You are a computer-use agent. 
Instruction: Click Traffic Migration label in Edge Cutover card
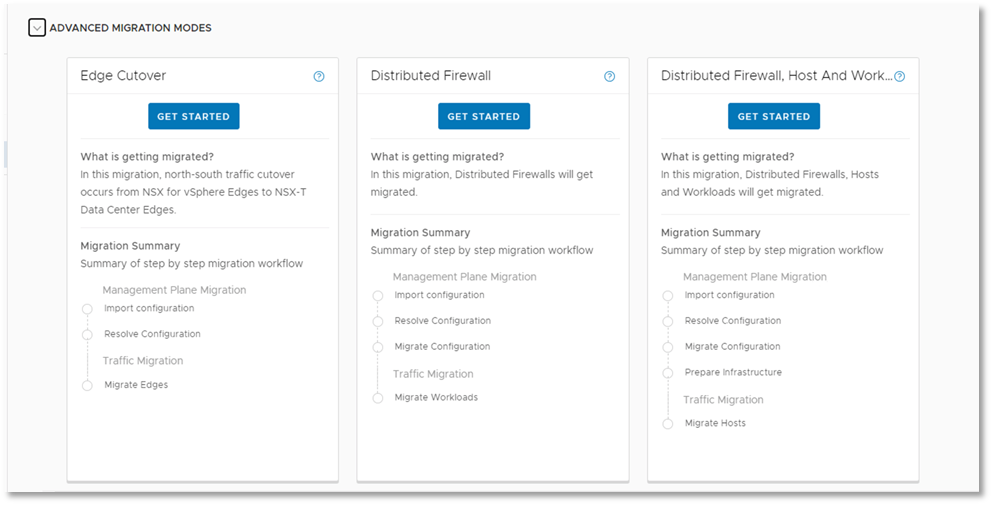(143, 361)
